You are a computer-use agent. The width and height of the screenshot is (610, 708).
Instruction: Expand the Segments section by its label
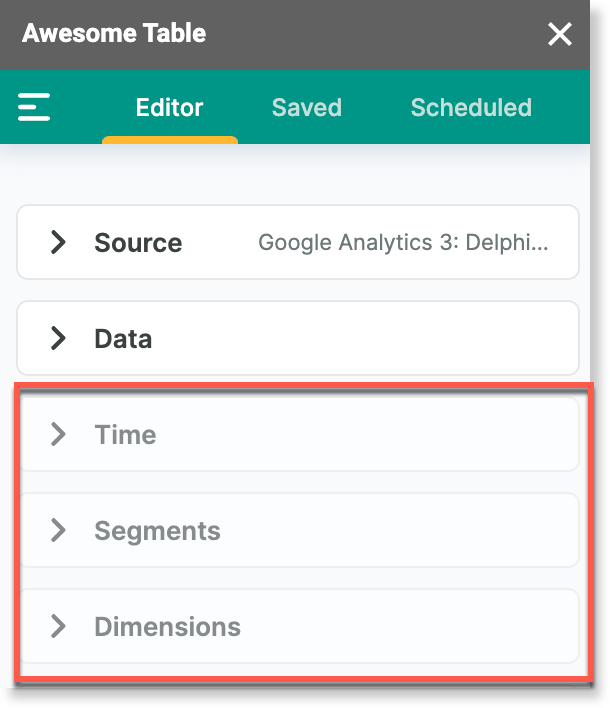click(157, 531)
